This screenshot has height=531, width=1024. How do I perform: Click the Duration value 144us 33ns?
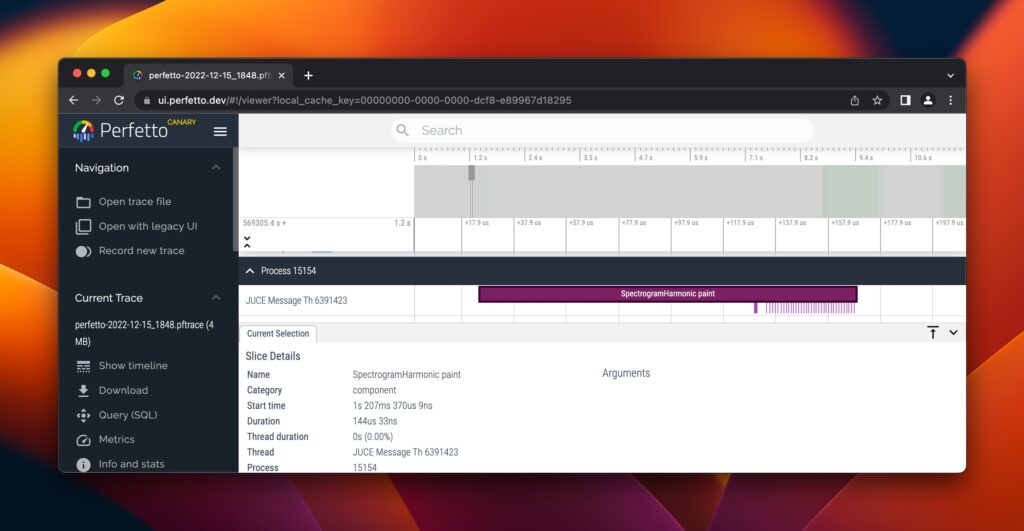pos(375,421)
